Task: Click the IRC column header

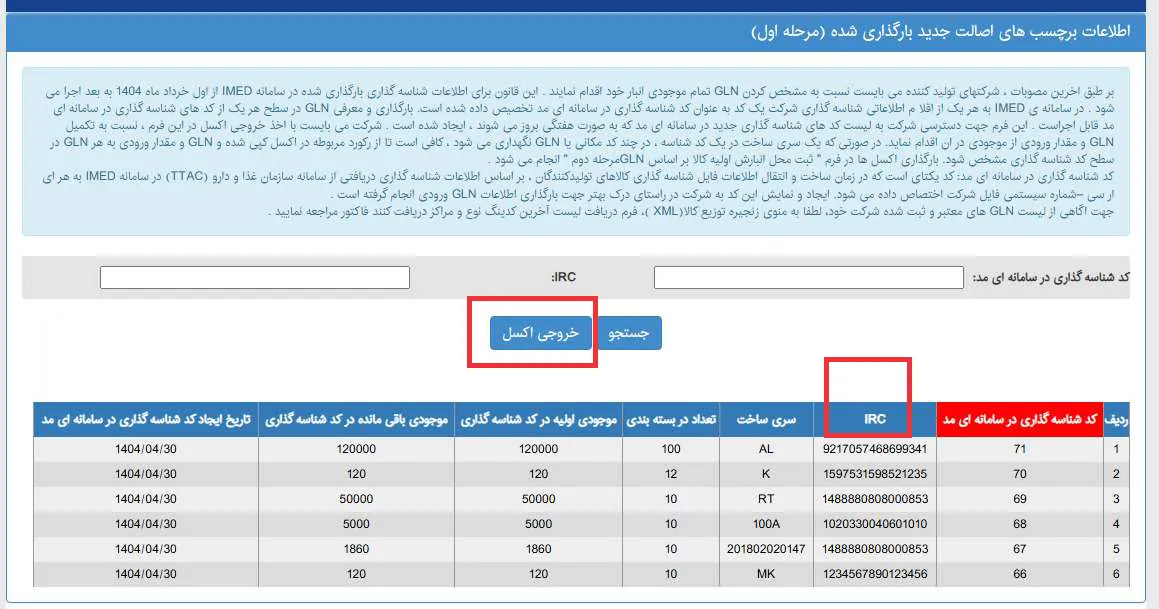Action: 875,420
